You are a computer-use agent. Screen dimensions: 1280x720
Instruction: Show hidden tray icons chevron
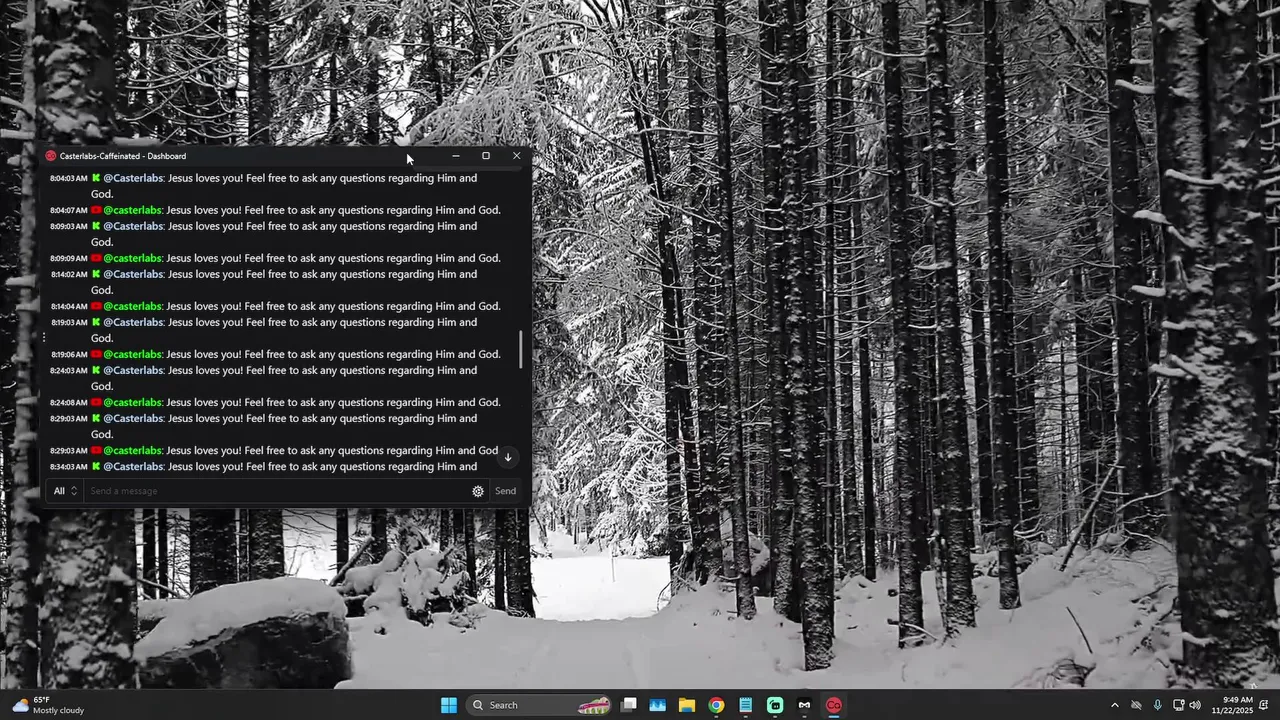pyautogui.click(x=1115, y=705)
